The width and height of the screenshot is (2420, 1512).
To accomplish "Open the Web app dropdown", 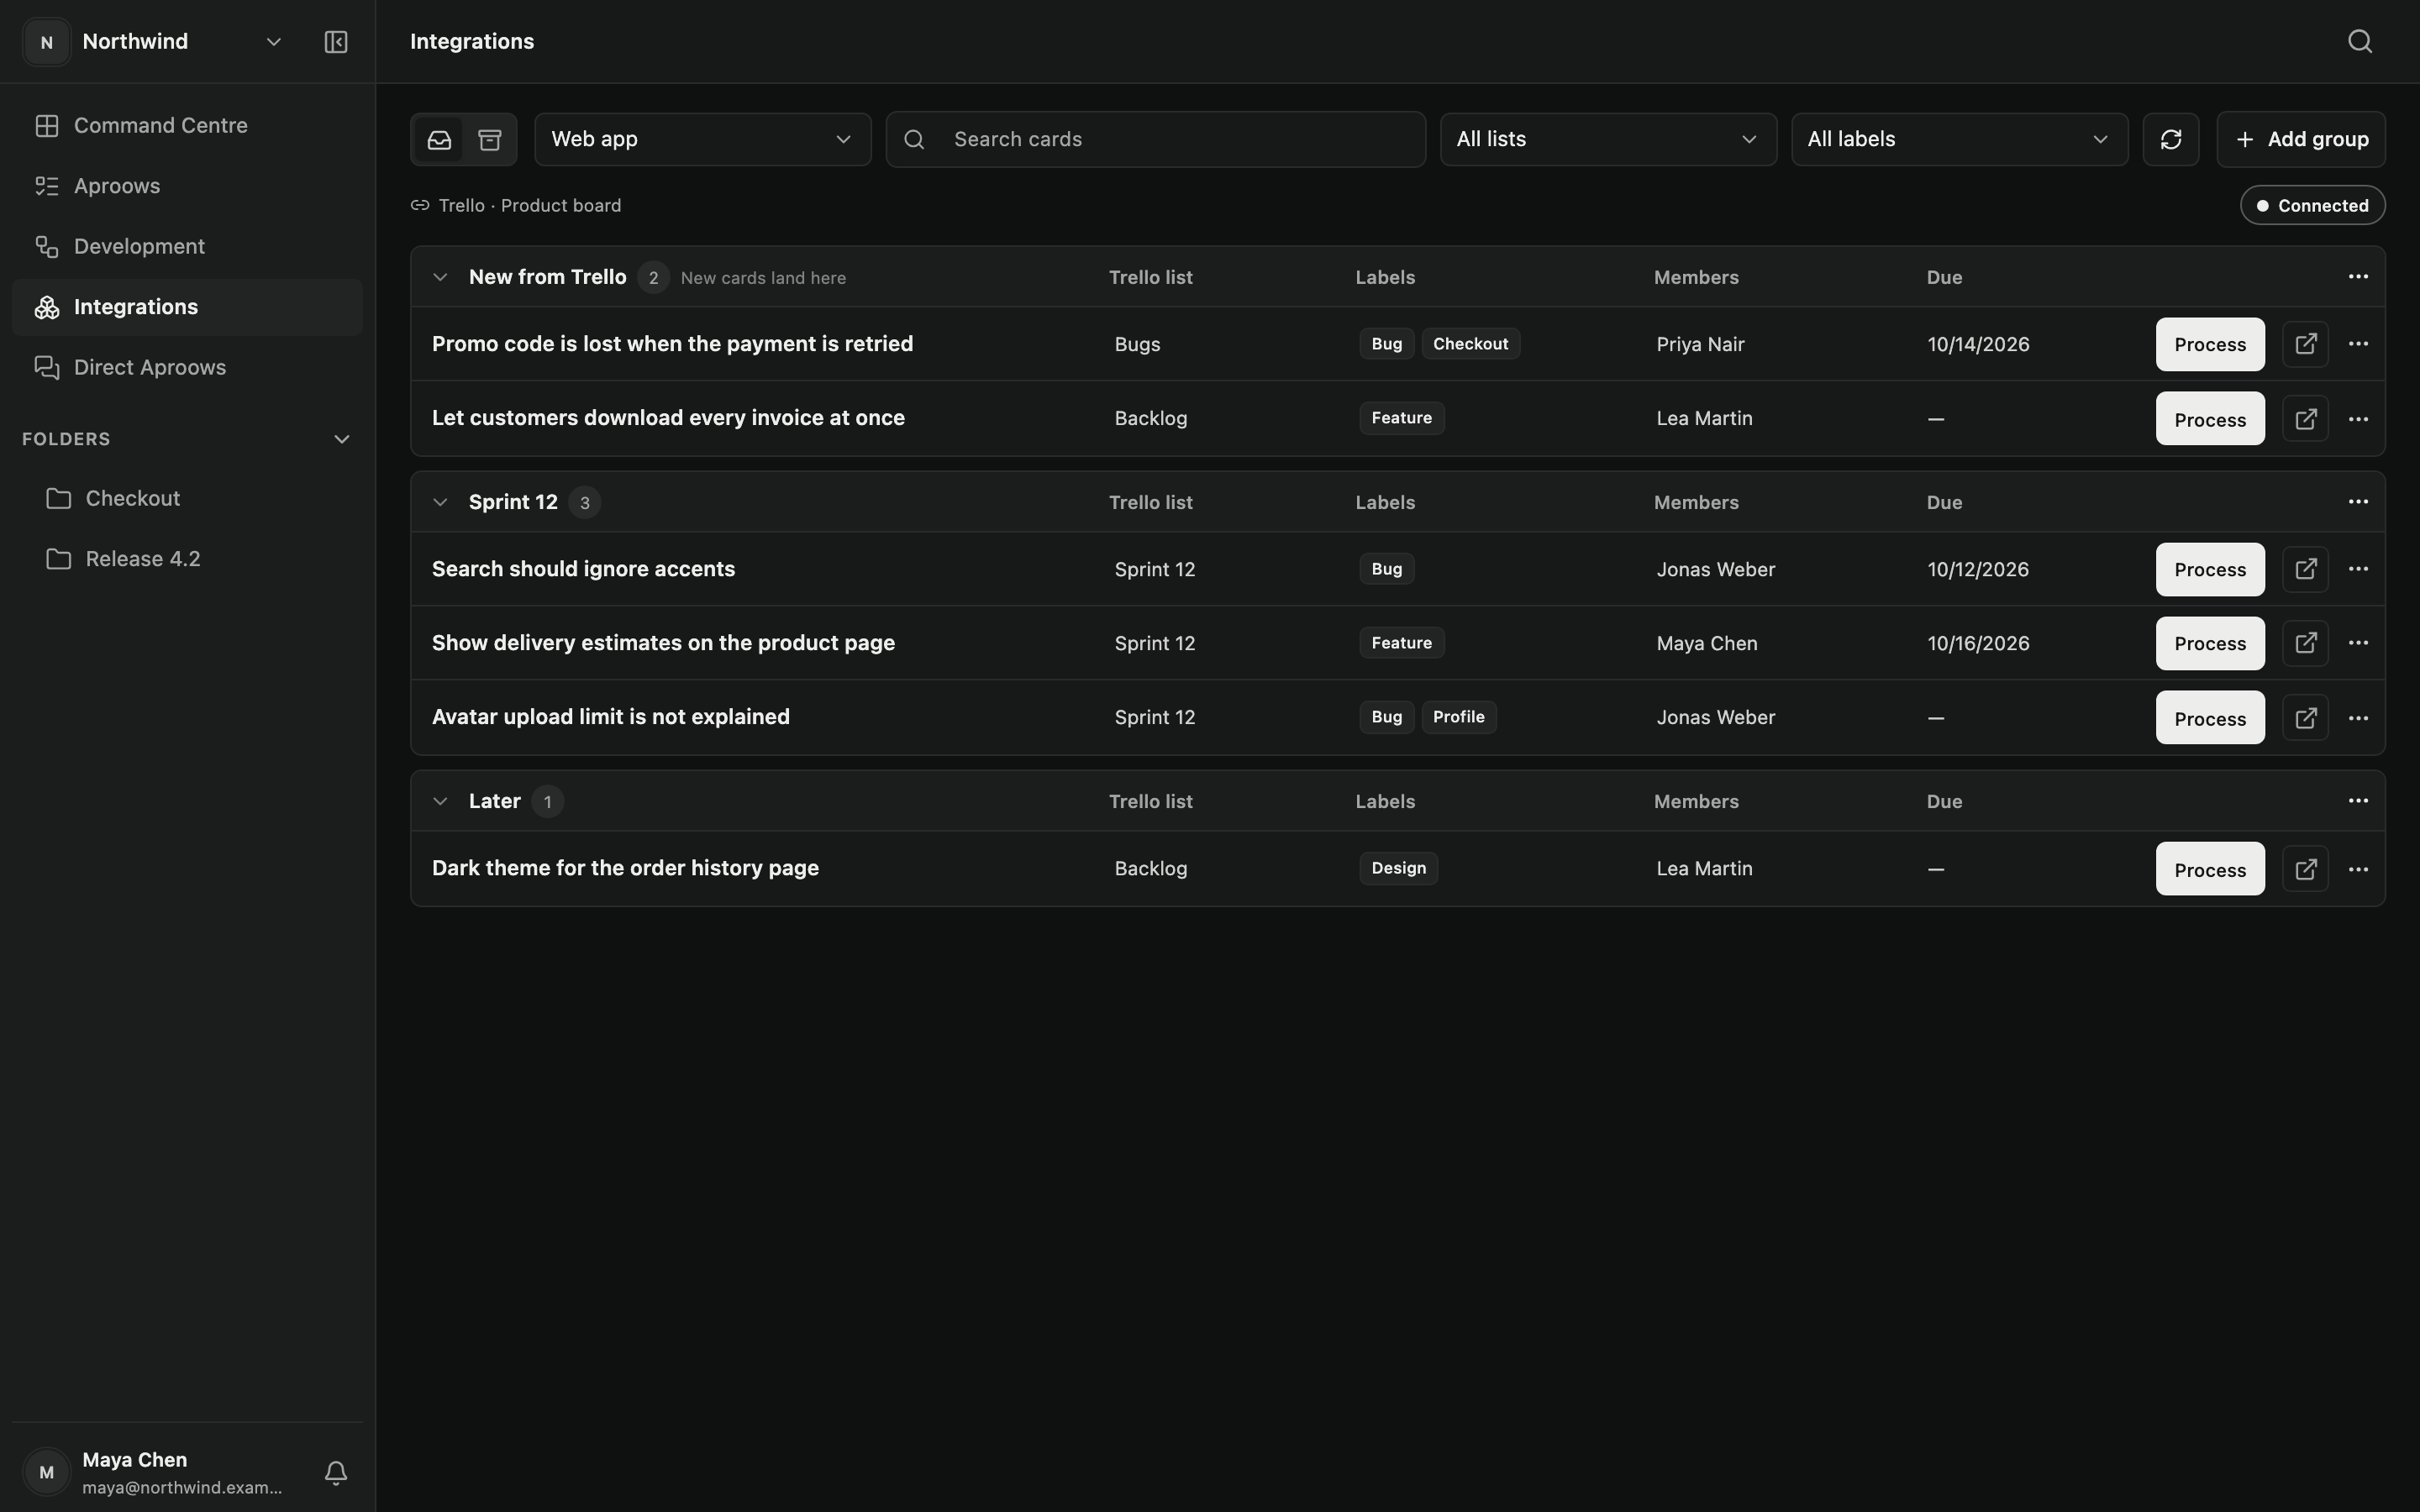I will click(703, 139).
